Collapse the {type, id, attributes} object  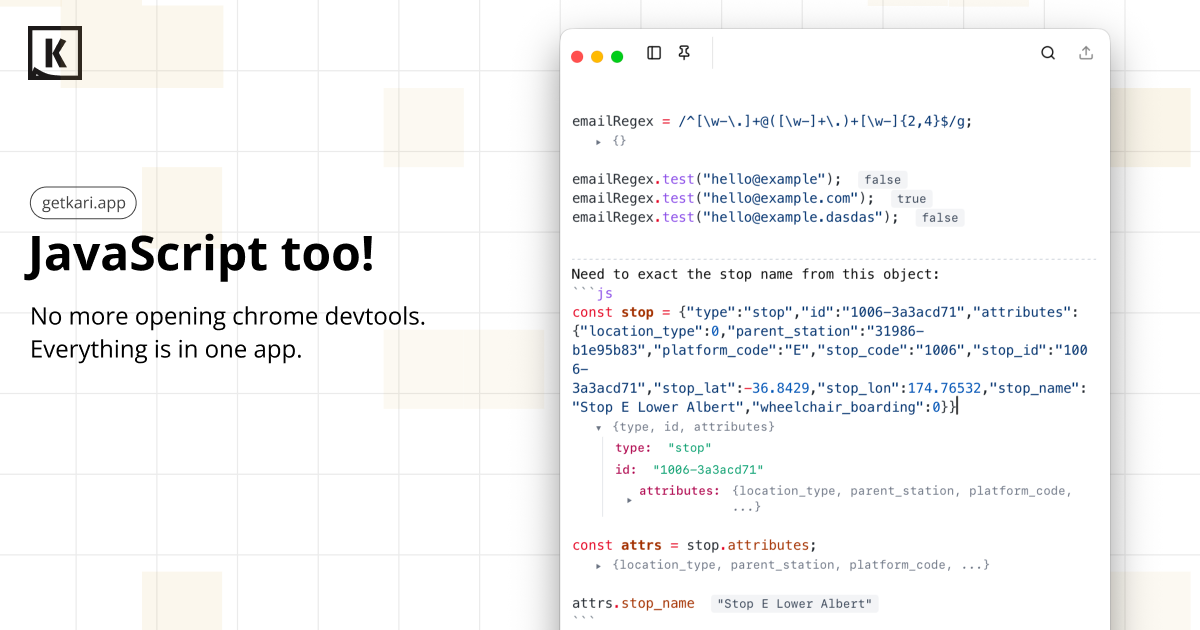pos(598,427)
